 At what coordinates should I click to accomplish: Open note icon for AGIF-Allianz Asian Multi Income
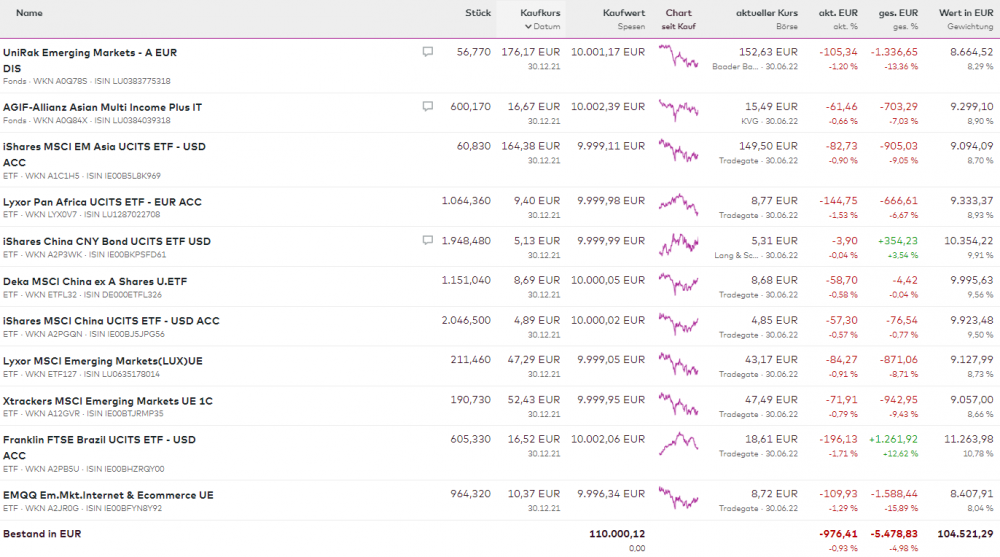tap(428, 106)
